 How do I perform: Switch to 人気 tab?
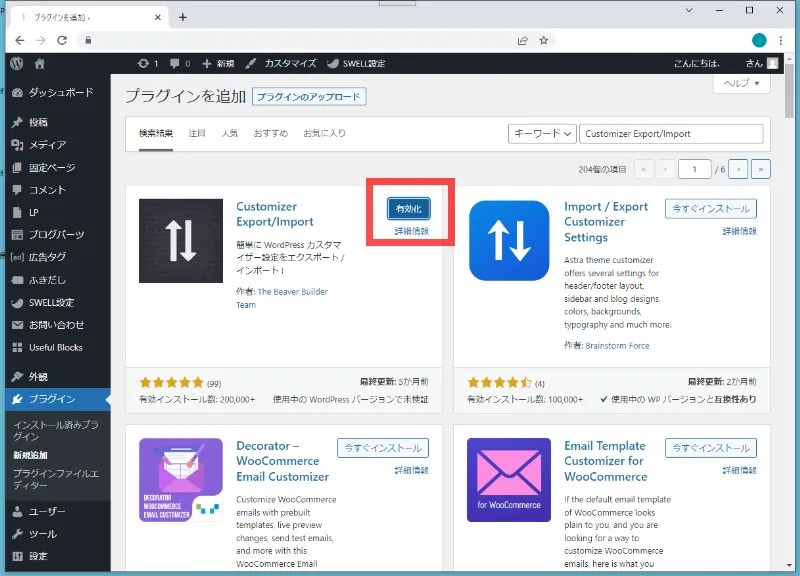tap(230, 134)
